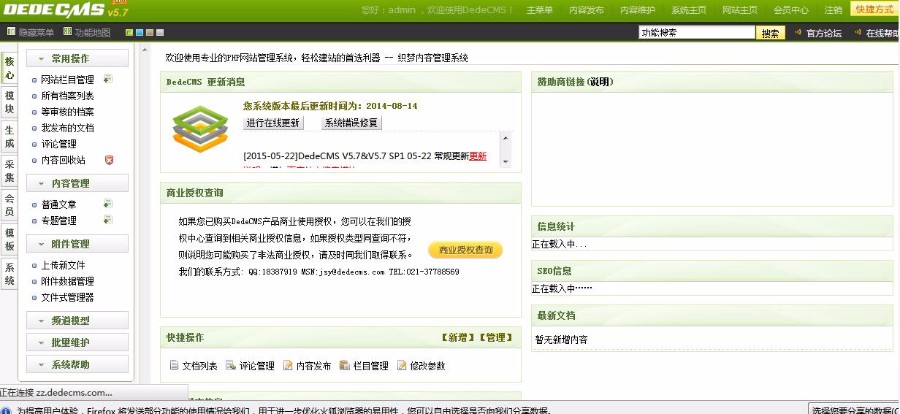Open 主菜单 in top navigation
900x414 pixels.
pyautogui.click(x=540, y=10)
